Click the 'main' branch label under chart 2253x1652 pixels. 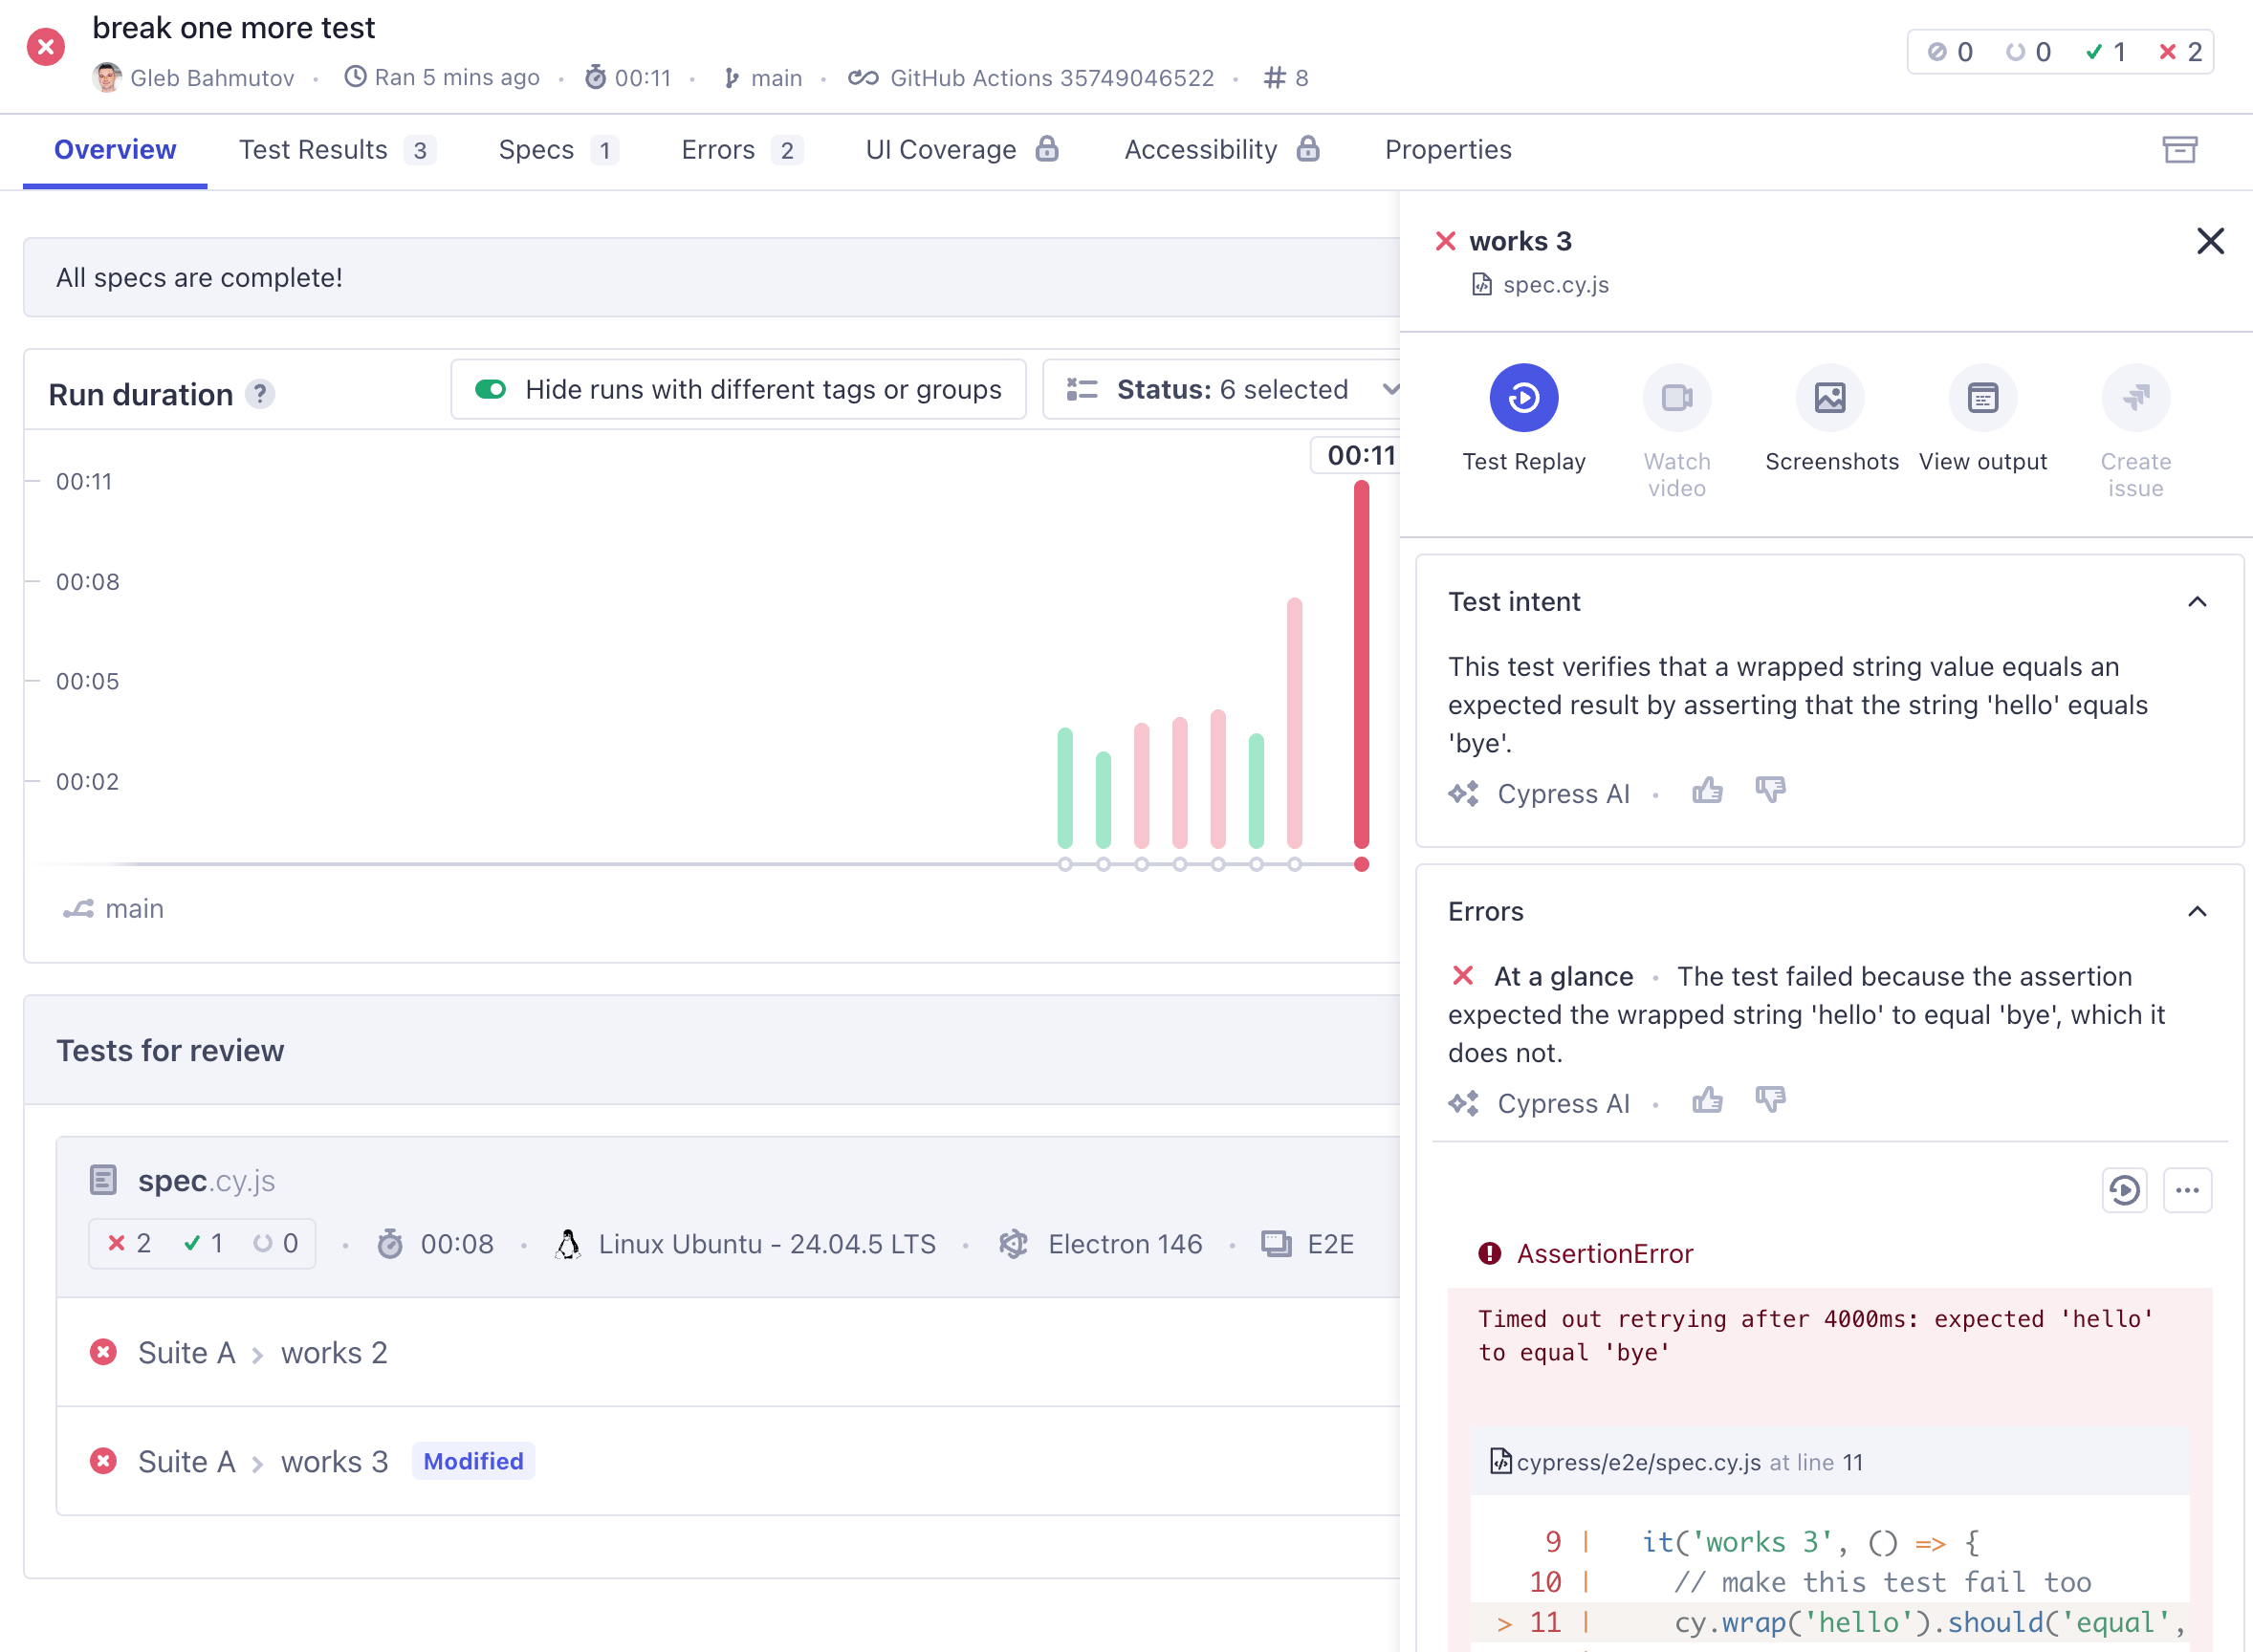click(x=134, y=909)
